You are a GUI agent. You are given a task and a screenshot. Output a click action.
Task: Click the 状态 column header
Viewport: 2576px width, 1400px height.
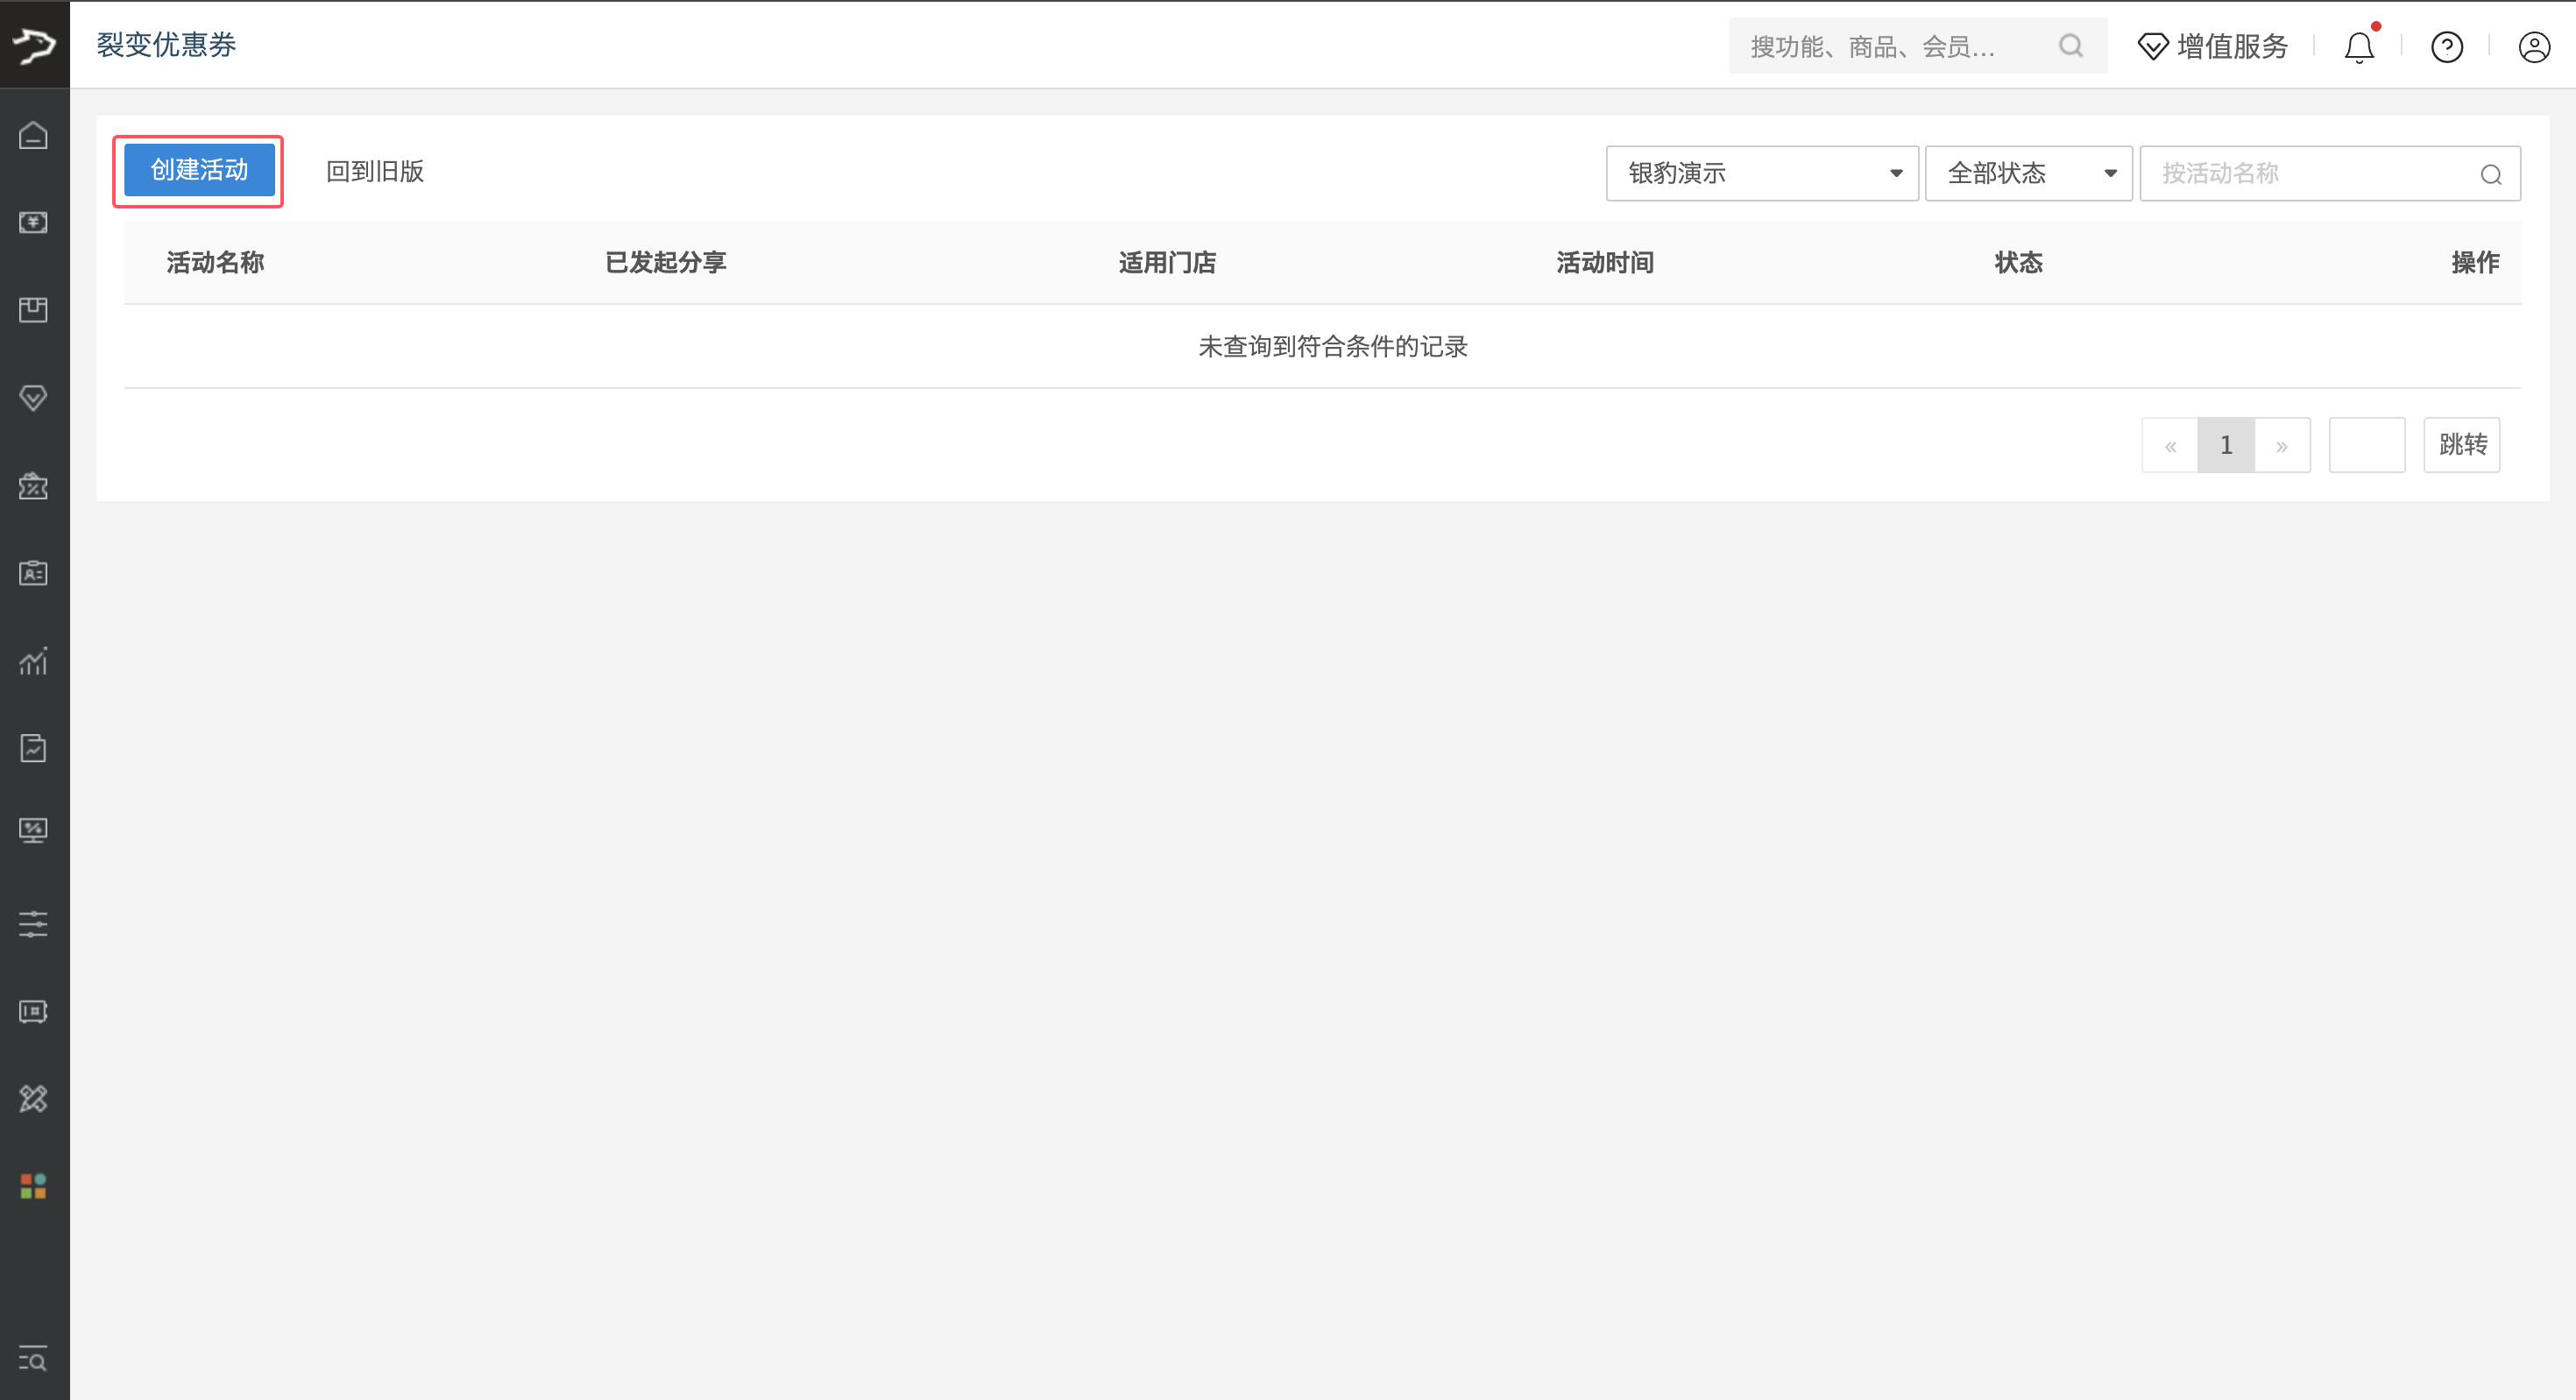pos(2019,263)
